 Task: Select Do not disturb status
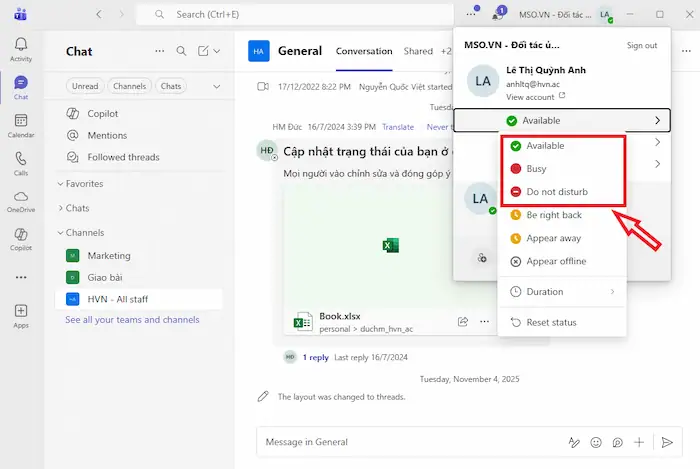pos(556,192)
